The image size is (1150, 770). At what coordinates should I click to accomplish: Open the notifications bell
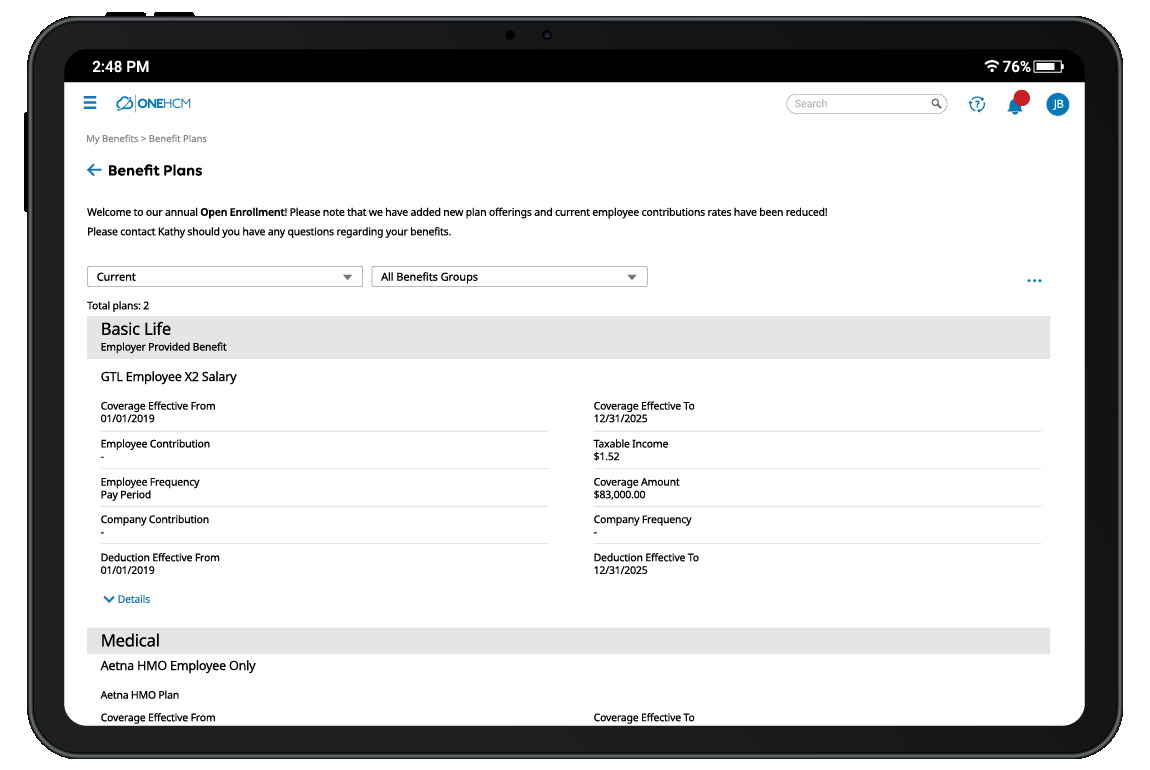click(1015, 105)
